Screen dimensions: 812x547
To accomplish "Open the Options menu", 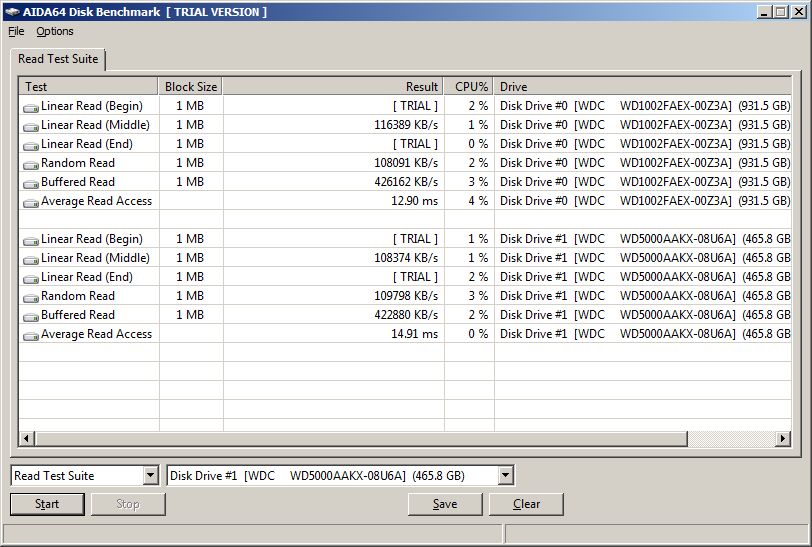I will [54, 31].
